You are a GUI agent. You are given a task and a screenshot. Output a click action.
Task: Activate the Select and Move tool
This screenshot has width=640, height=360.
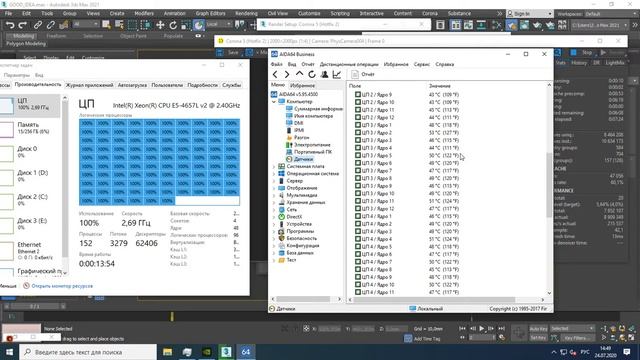pos(160,25)
